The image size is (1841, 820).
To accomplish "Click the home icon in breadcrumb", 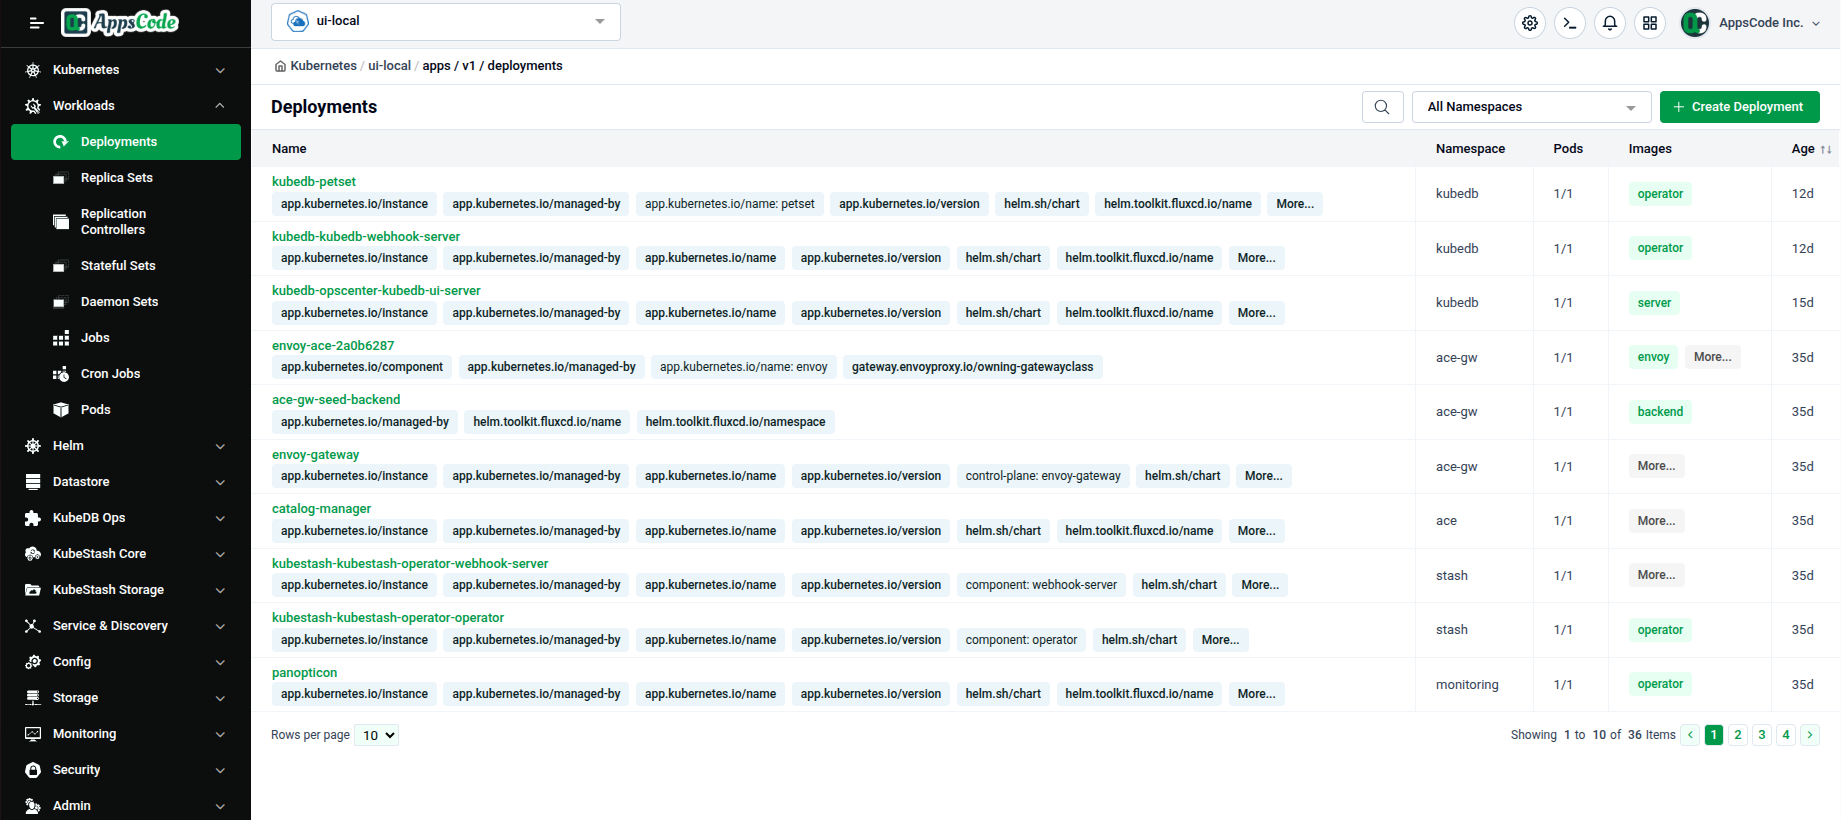I will pos(280,66).
